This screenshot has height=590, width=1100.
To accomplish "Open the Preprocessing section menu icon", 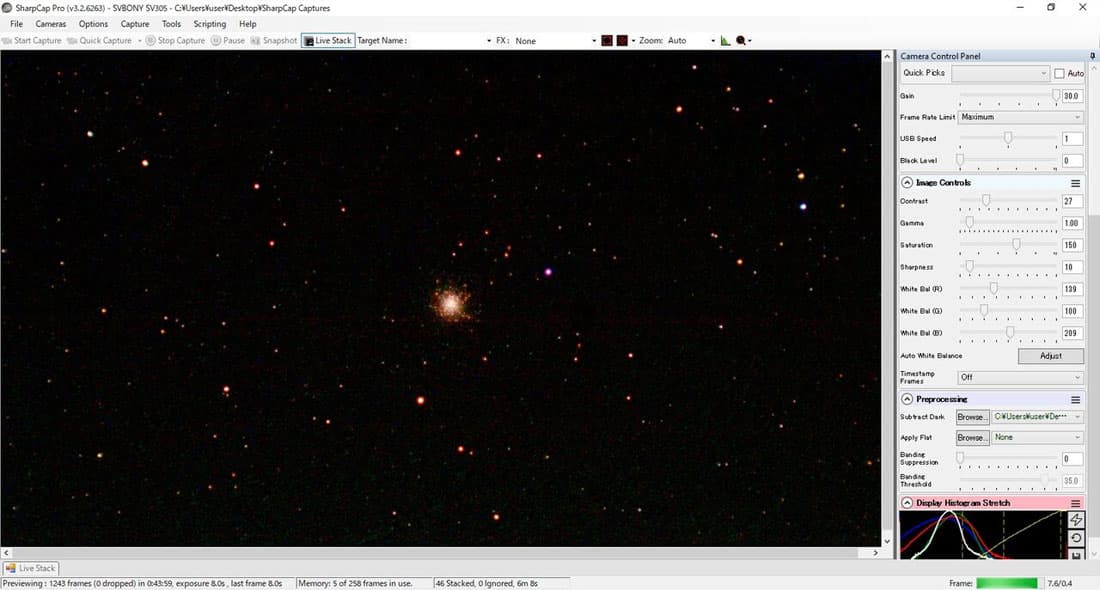I will (x=1076, y=400).
